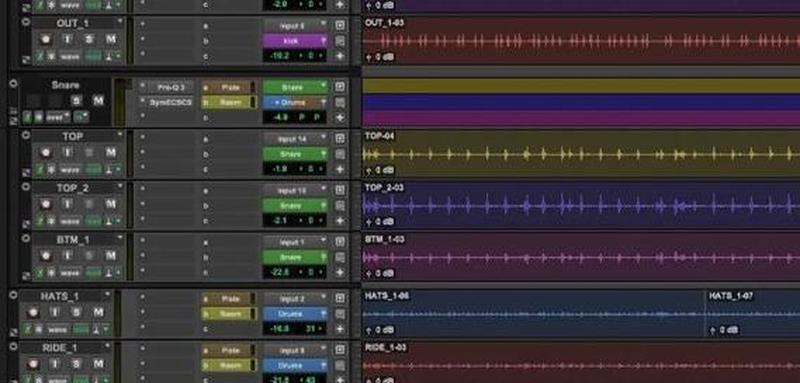The height and width of the screenshot is (383, 800).
Task: Enable input monitoring on OUT_1 track
Action: tap(67, 39)
